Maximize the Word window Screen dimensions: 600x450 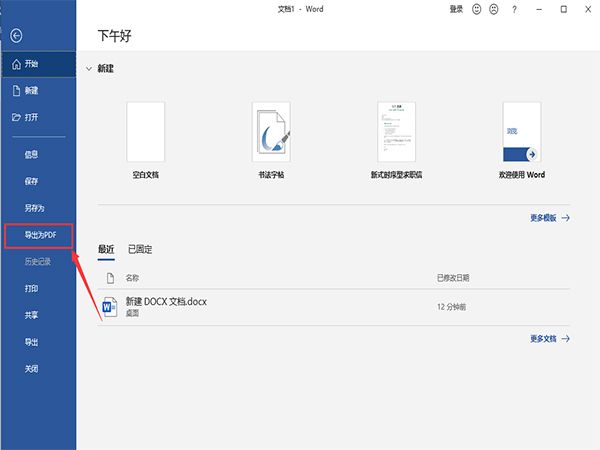pyautogui.click(x=564, y=9)
